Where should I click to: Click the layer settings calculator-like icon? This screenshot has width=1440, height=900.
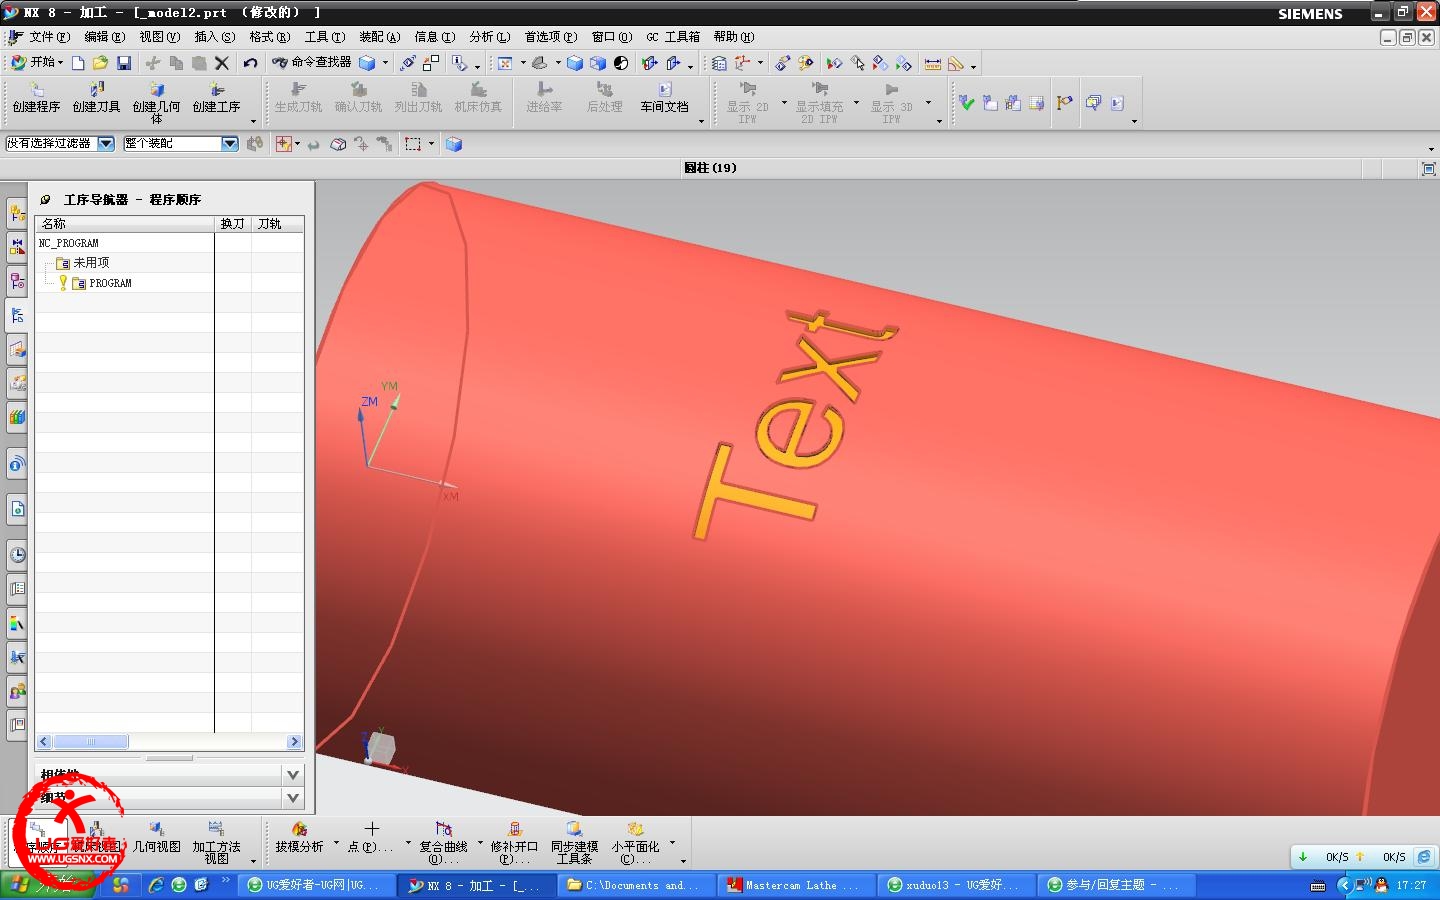(x=719, y=63)
